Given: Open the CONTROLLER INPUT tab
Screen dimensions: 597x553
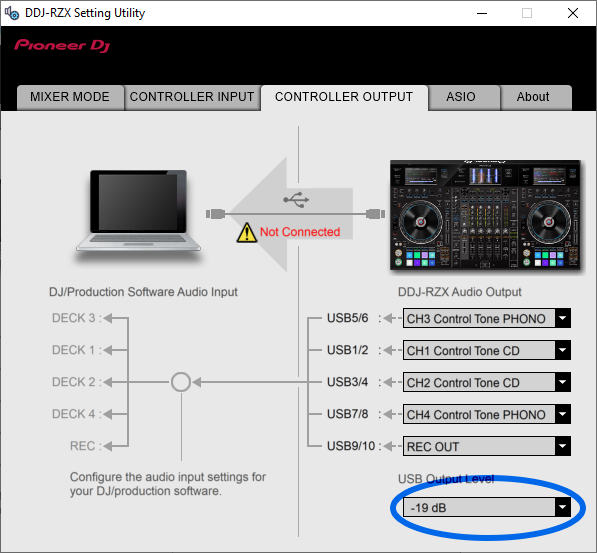Looking at the screenshot, I should (192, 97).
